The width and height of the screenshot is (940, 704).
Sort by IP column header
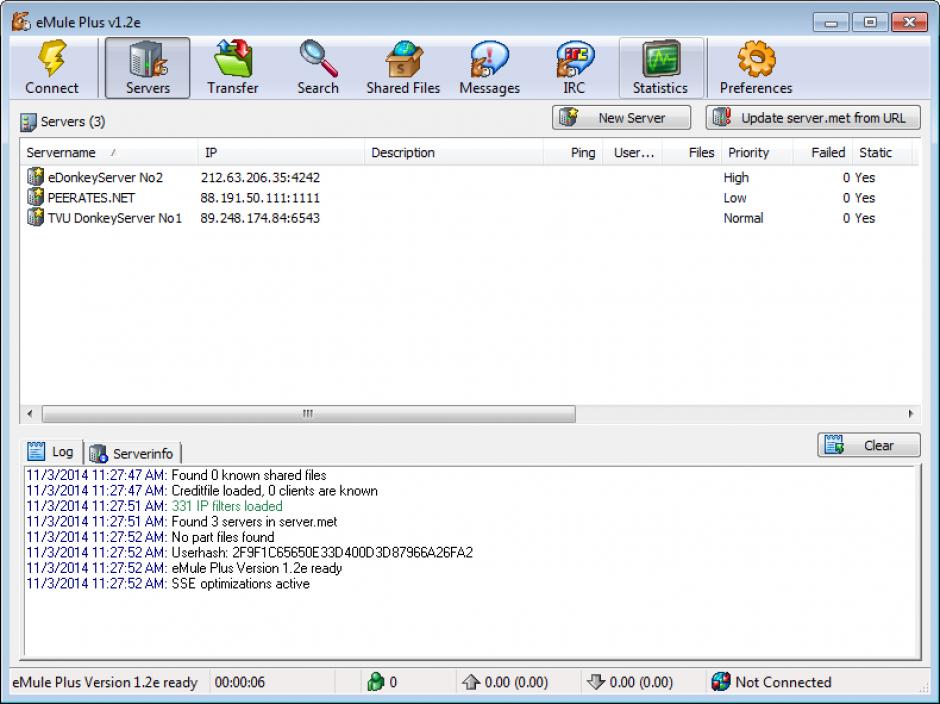pos(281,152)
